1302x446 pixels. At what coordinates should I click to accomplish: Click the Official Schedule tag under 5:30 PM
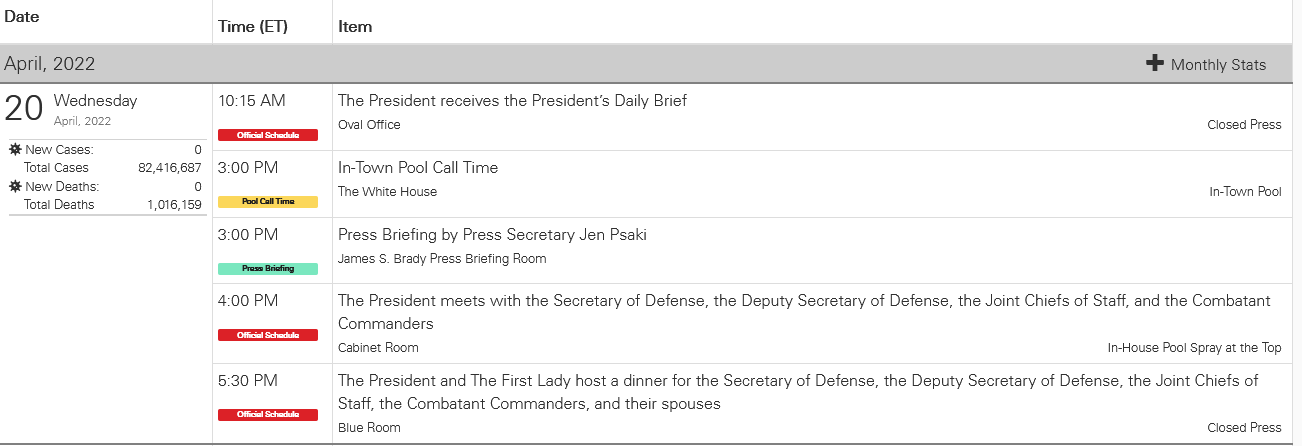pos(268,415)
